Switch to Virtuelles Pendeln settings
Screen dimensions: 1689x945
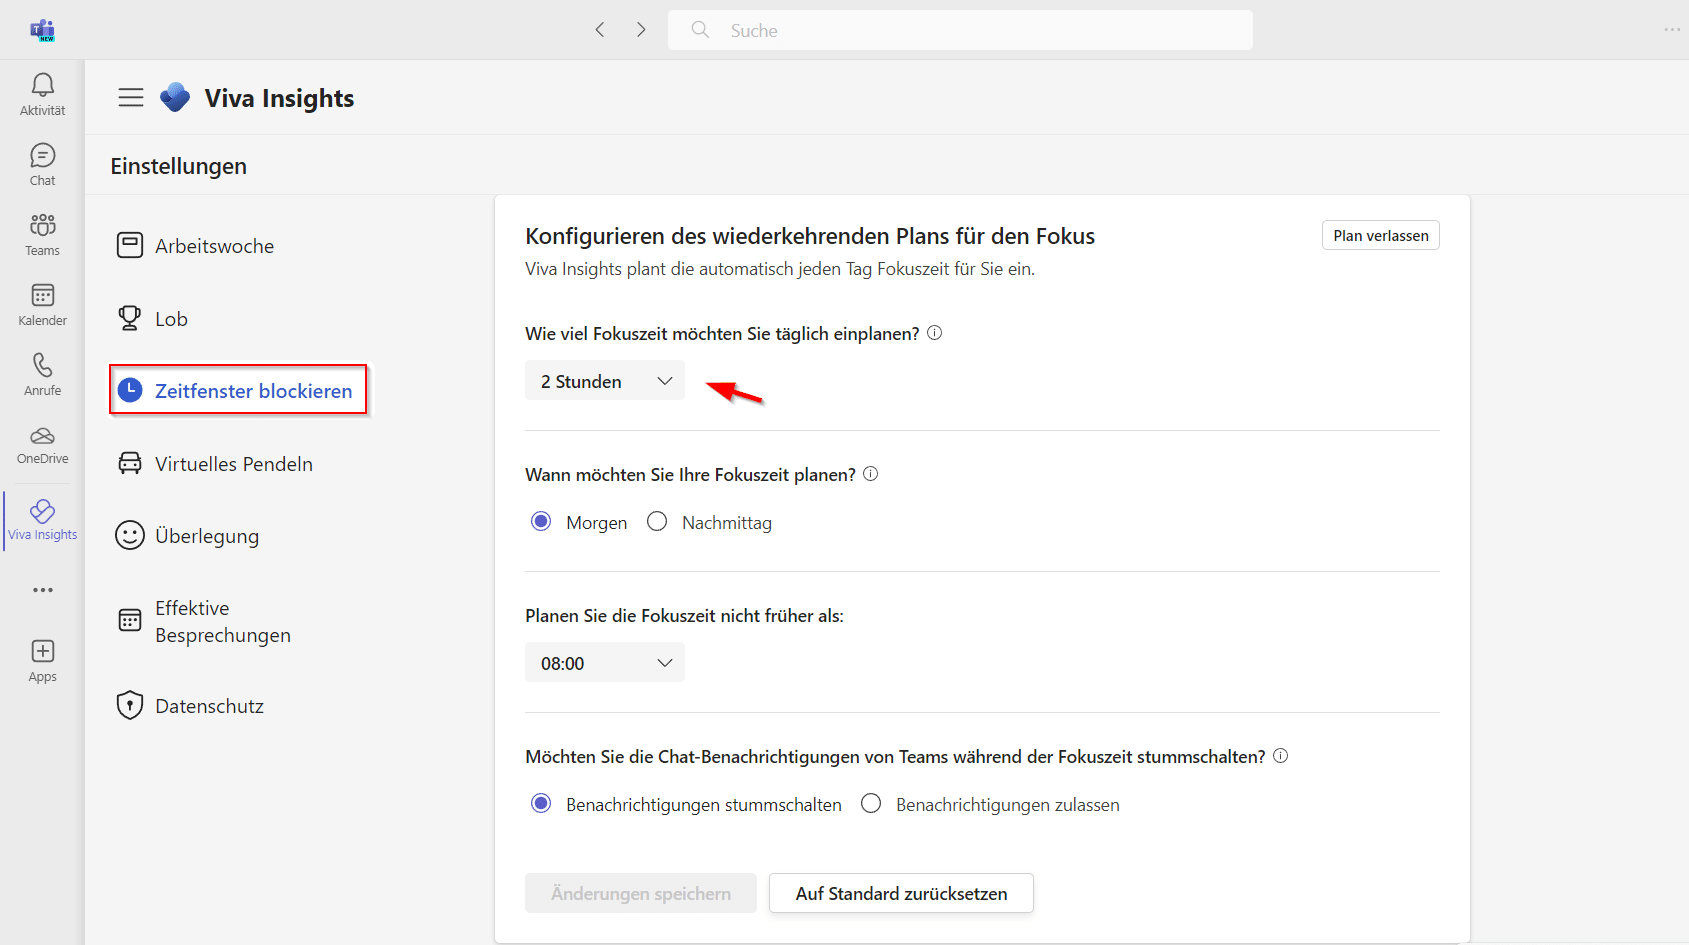click(233, 464)
